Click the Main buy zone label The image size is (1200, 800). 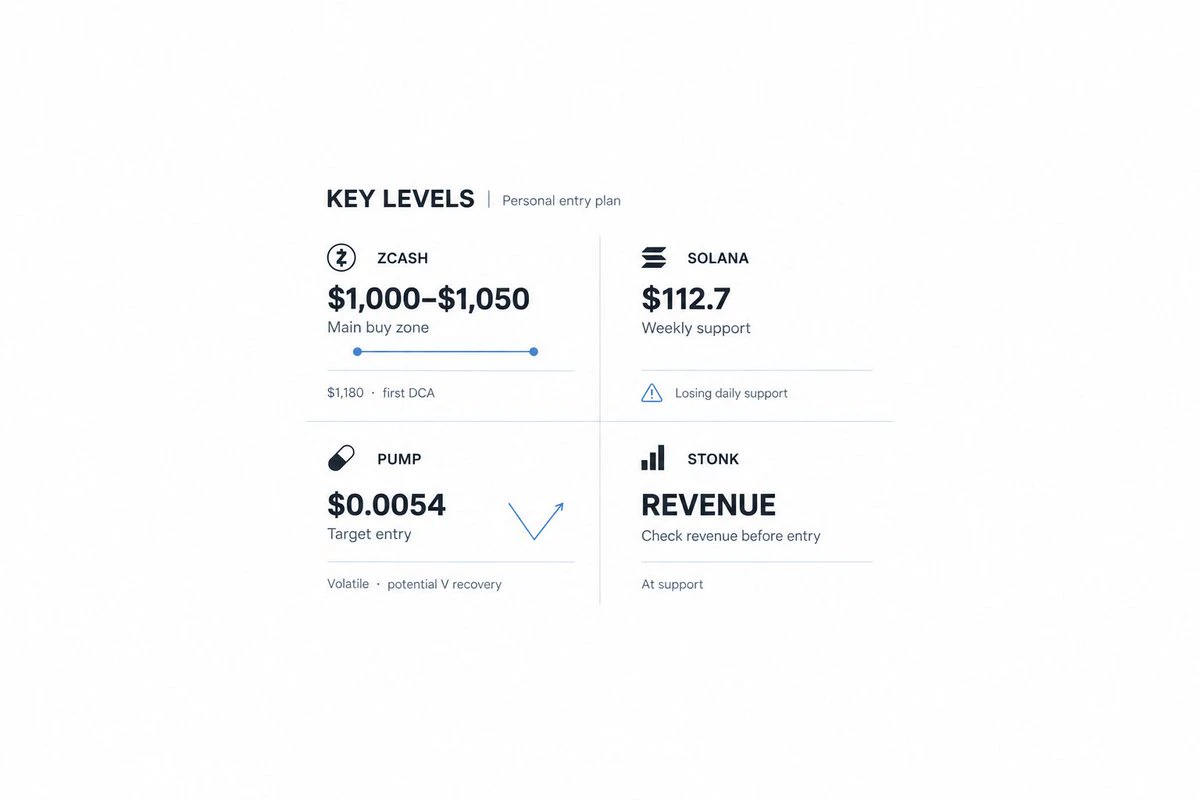[378, 328]
